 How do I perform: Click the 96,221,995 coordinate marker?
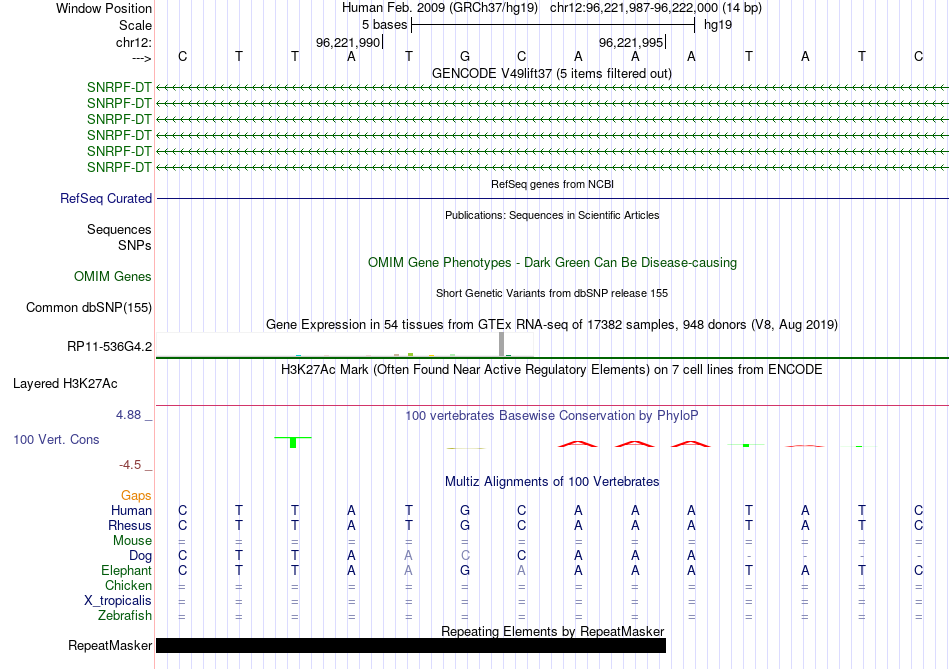tap(632, 42)
